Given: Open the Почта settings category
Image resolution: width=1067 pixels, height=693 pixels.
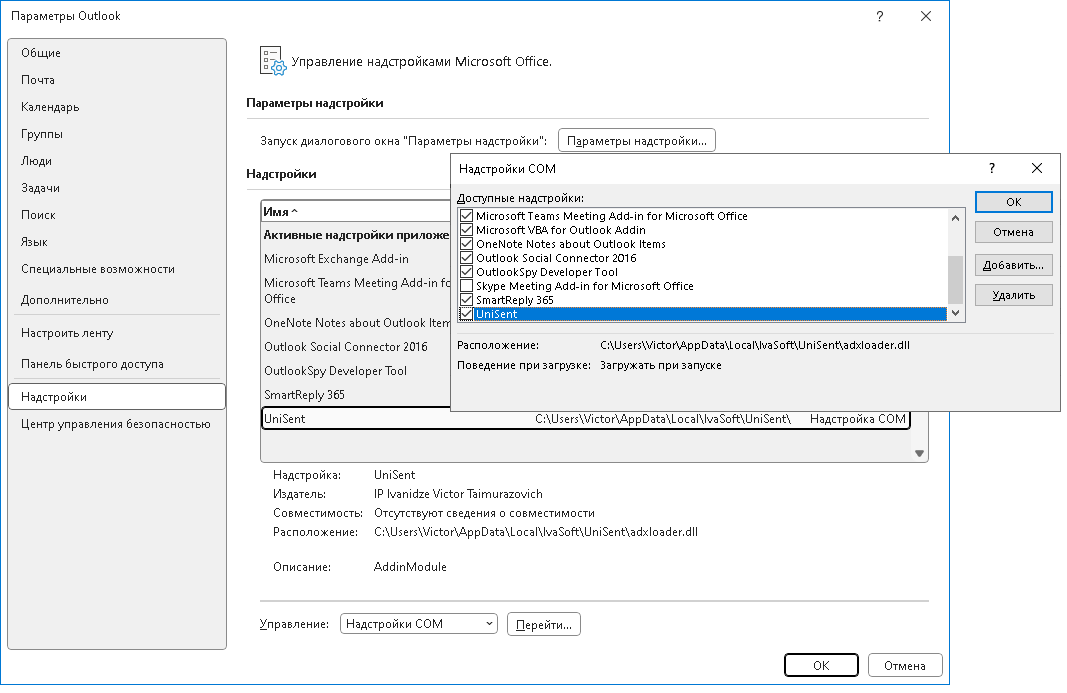Looking at the screenshot, I should click(x=117, y=80).
